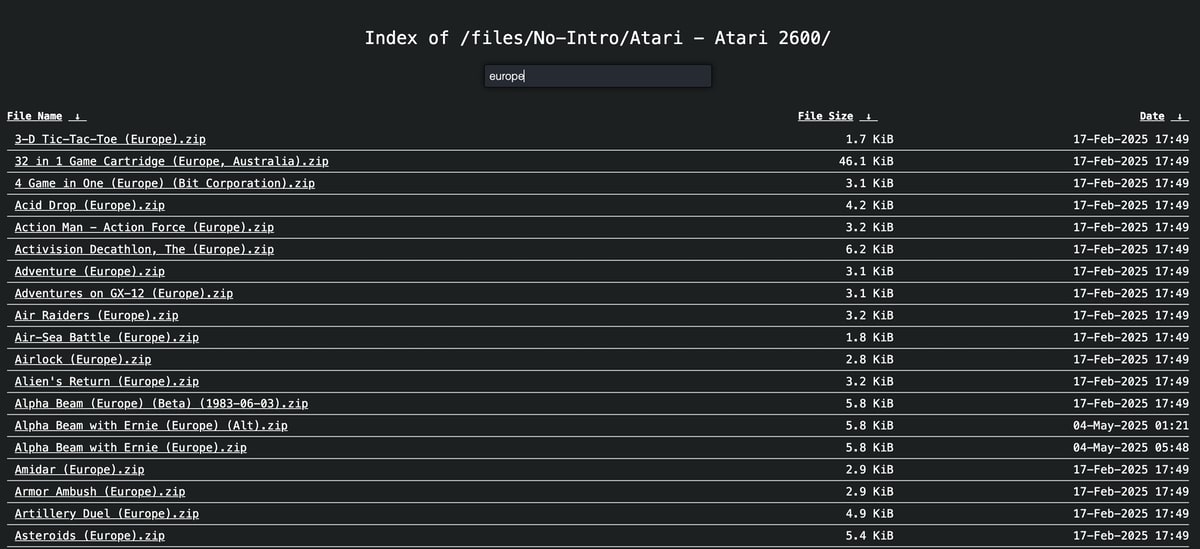Open Air-Sea Battle (Europe).zip link
The image size is (1200, 549).
107,338
